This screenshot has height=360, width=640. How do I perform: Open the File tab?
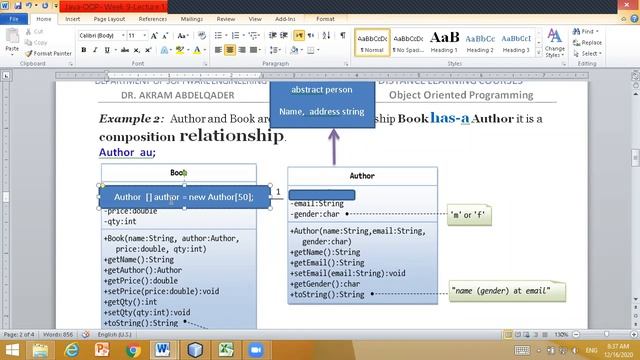click(x=14, y=19)
